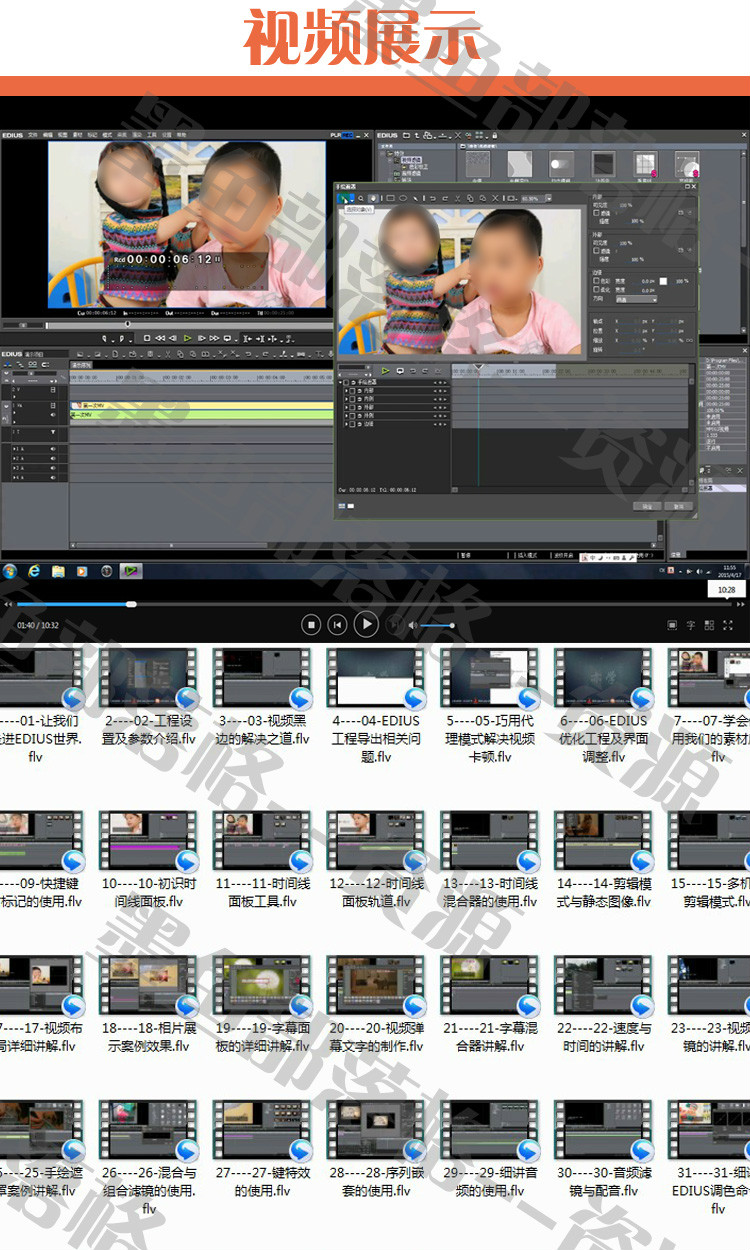
Task: Select the third glowing-spot effect thumbnail
Action: (561, 164)
